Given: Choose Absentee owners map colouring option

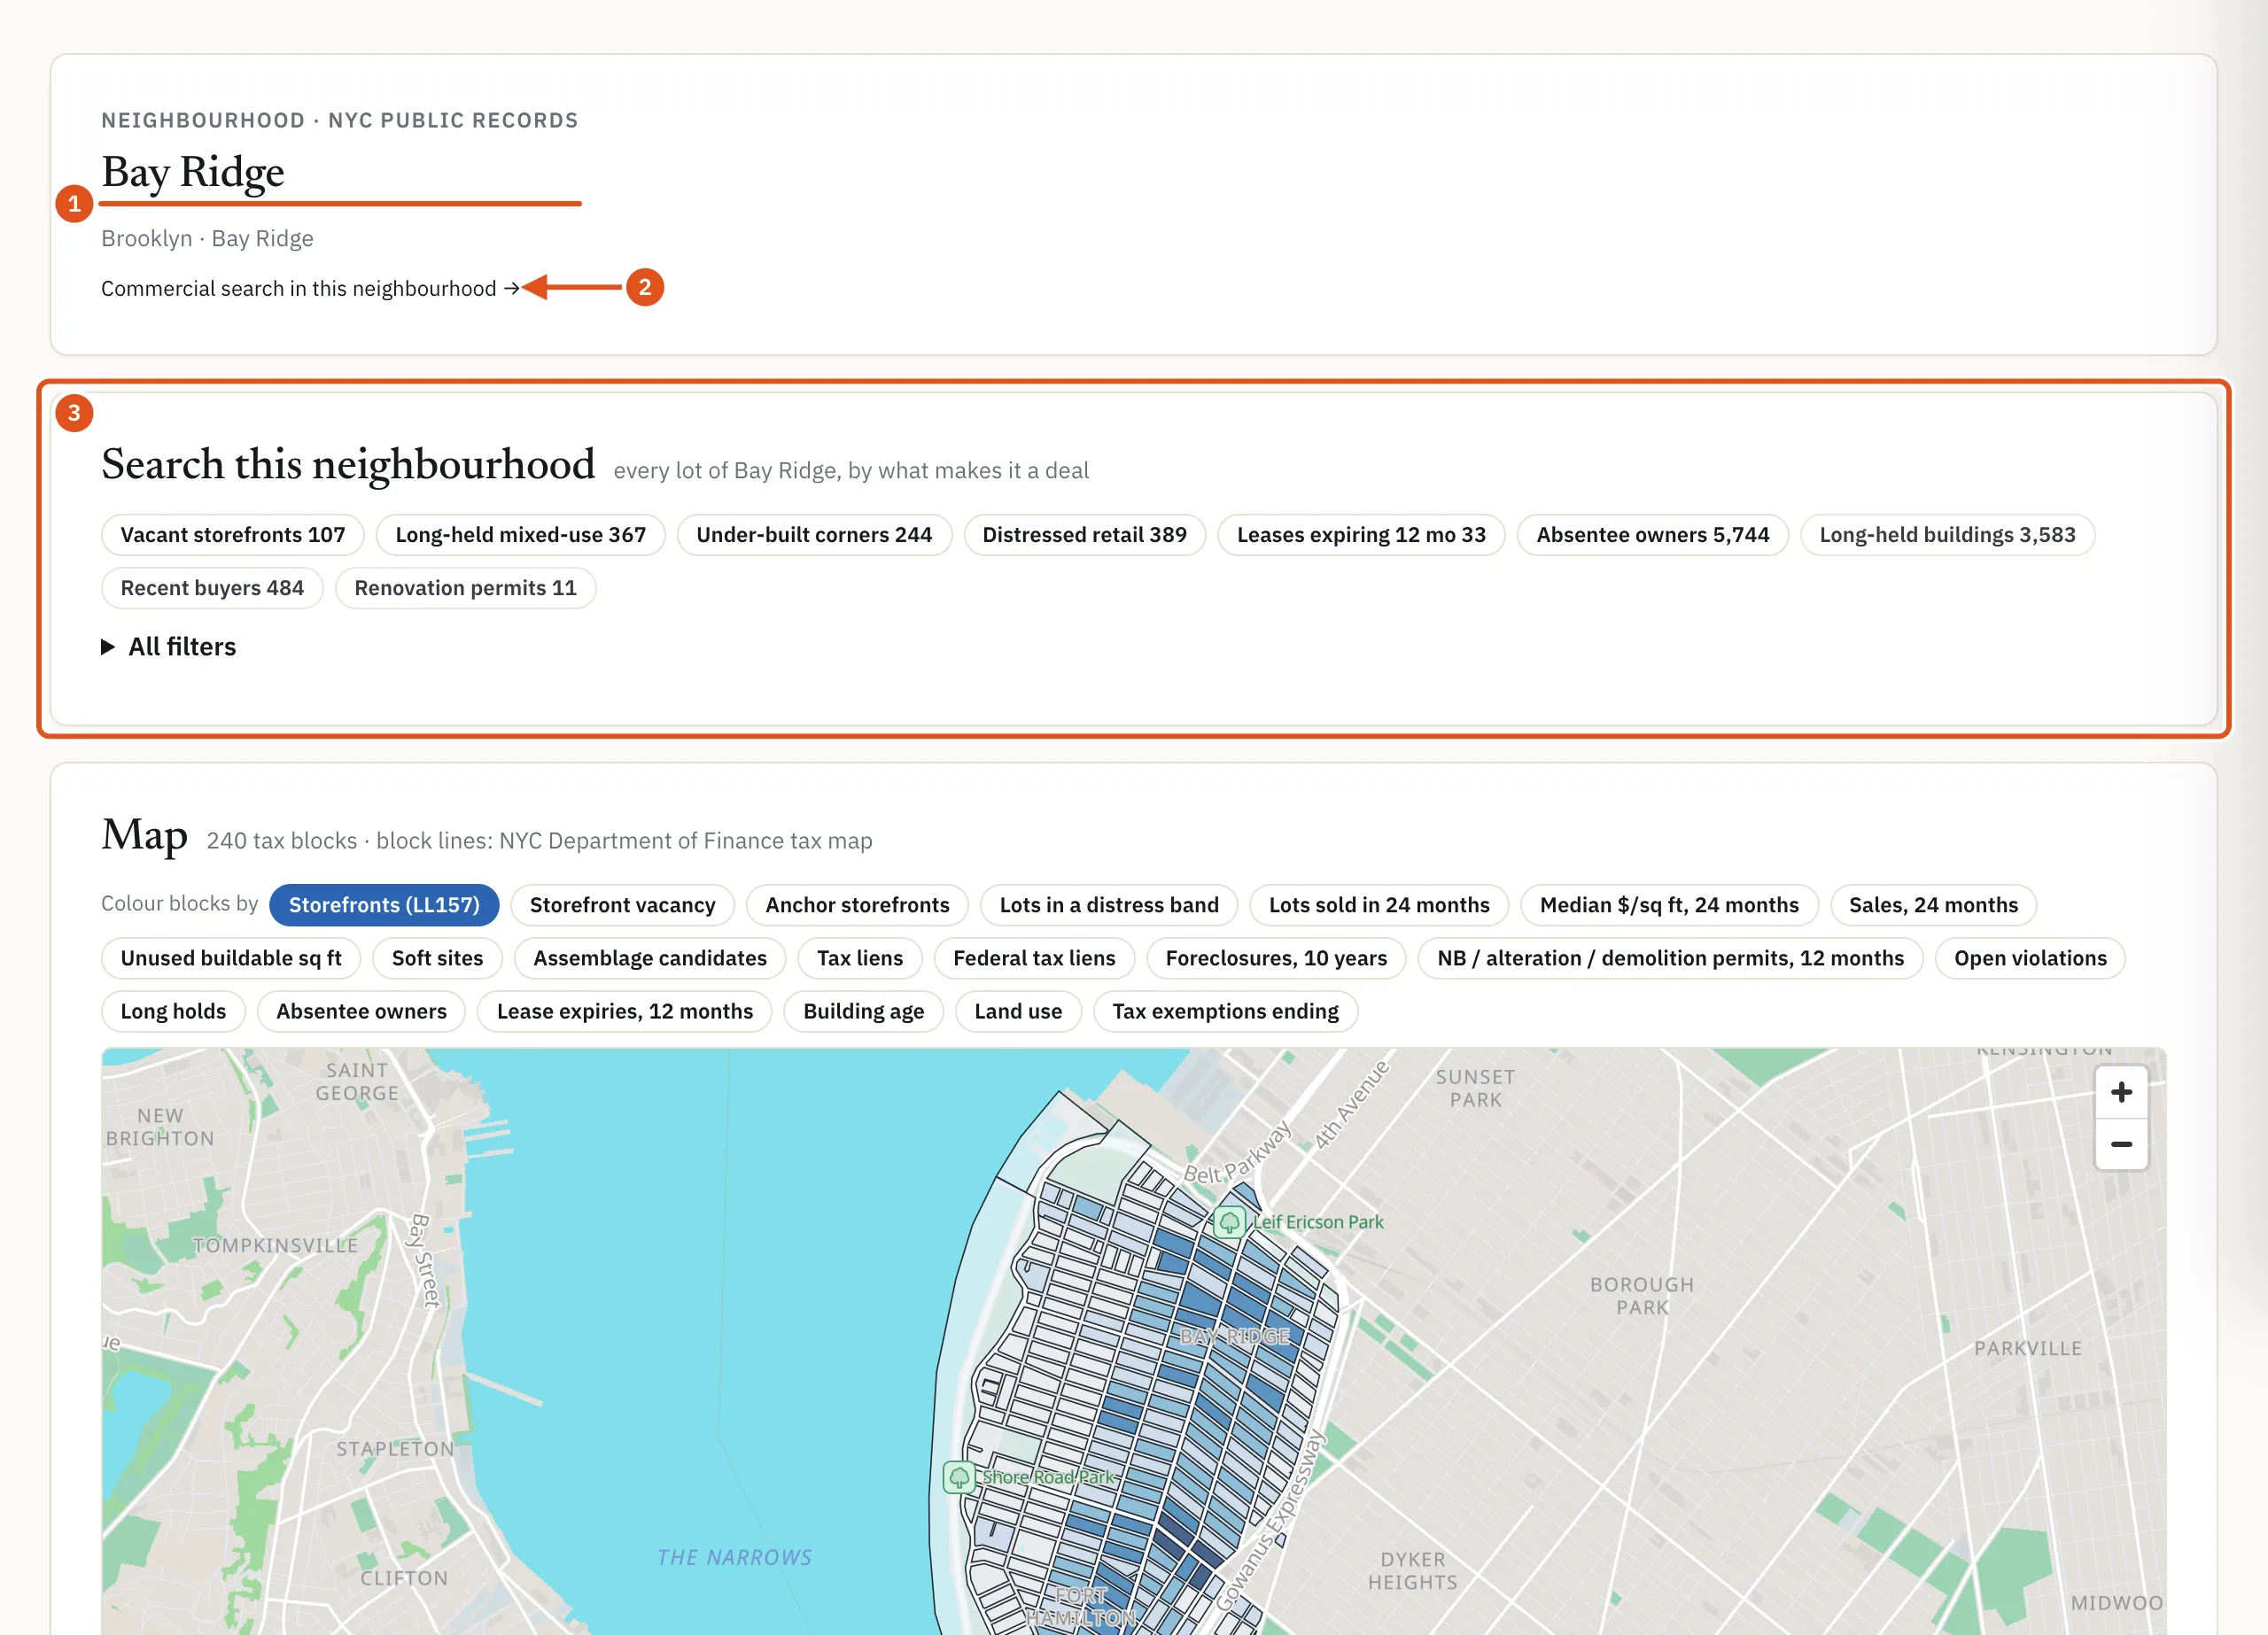Looking at the screenshot, I should [361, 1011].
